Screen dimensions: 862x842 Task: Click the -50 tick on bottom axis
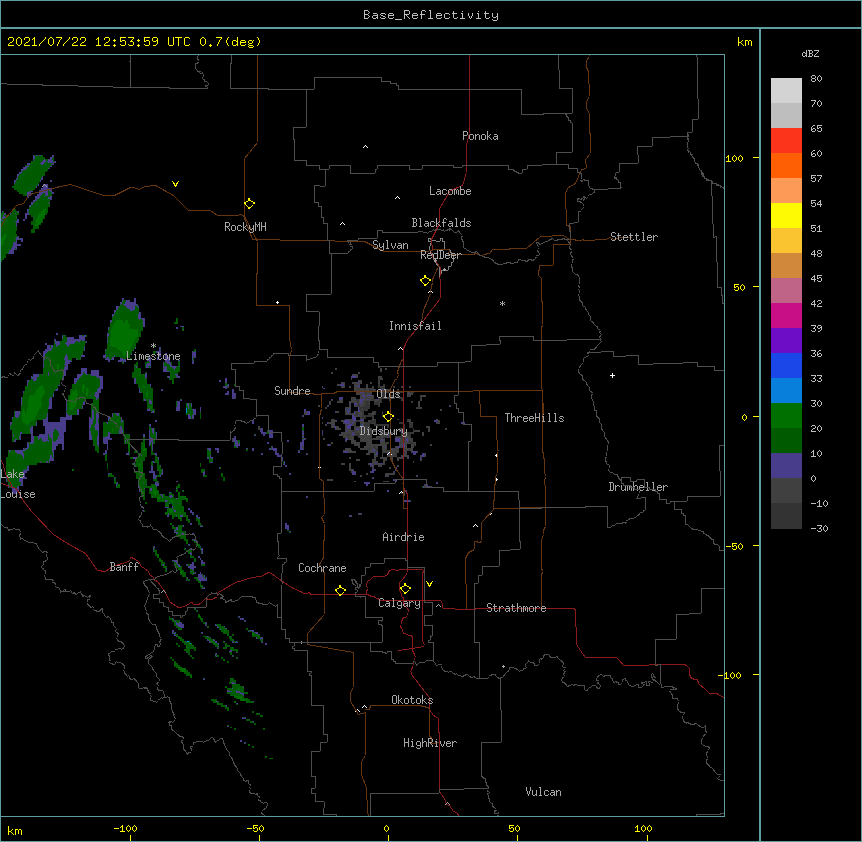(x=255, y=828)
